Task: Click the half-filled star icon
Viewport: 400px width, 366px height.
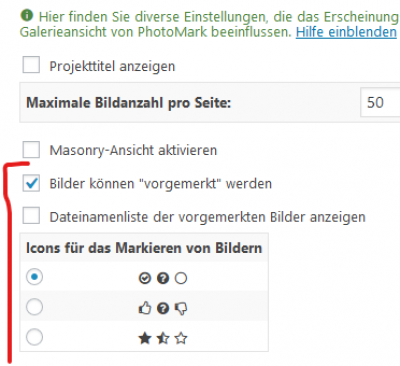Action: click(163, 339)
